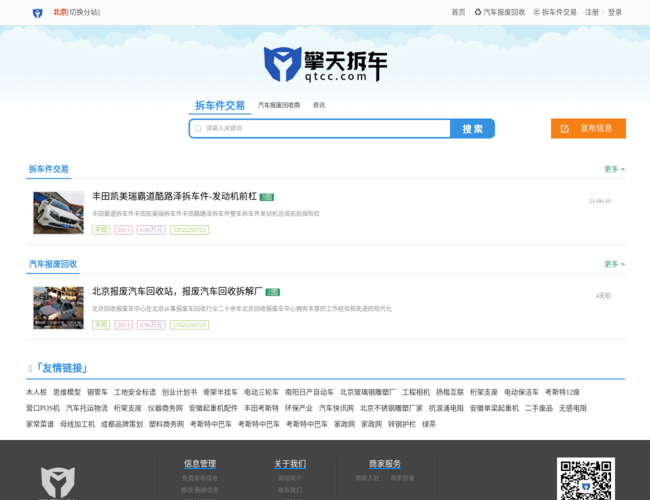Click the QR code in the footer

(x=586, y=479)
